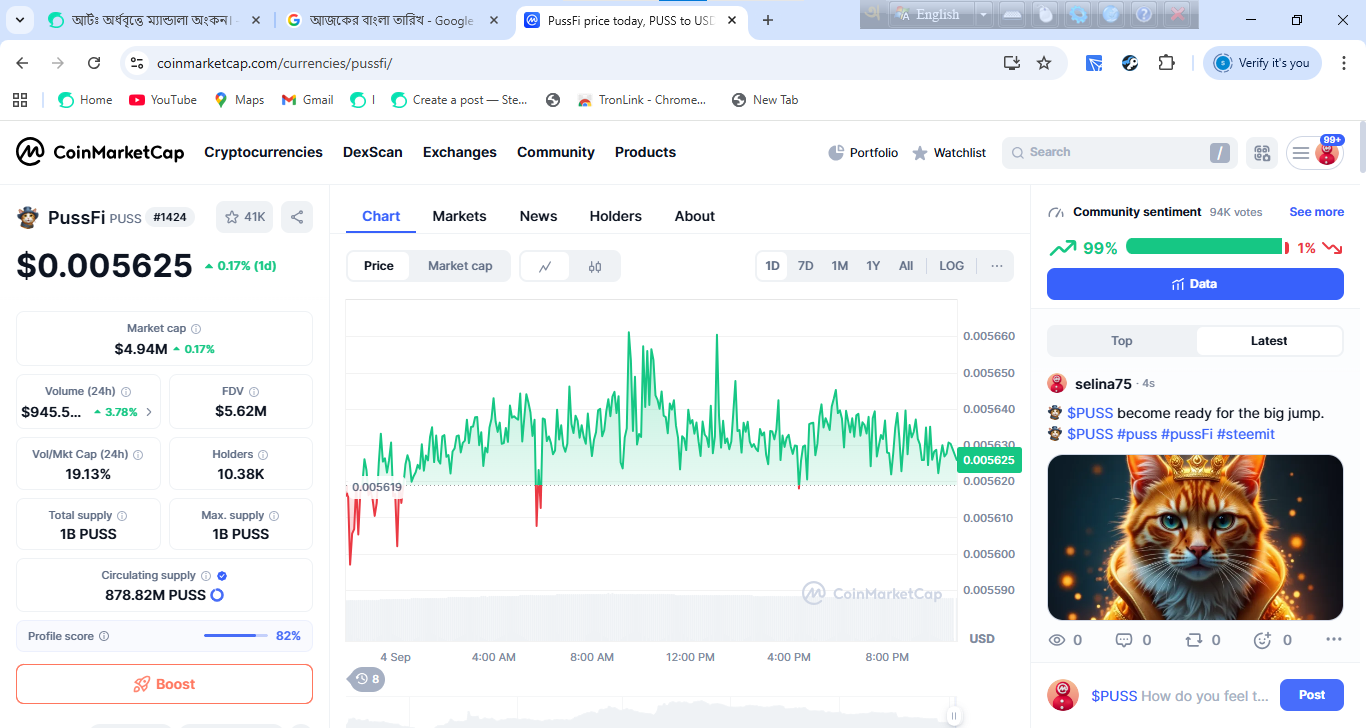Open the comment icon on selina75's post
Image resolution: width=1366 pixels, height=728 pixels.
pyautogui.click(x=1123, y=640)
